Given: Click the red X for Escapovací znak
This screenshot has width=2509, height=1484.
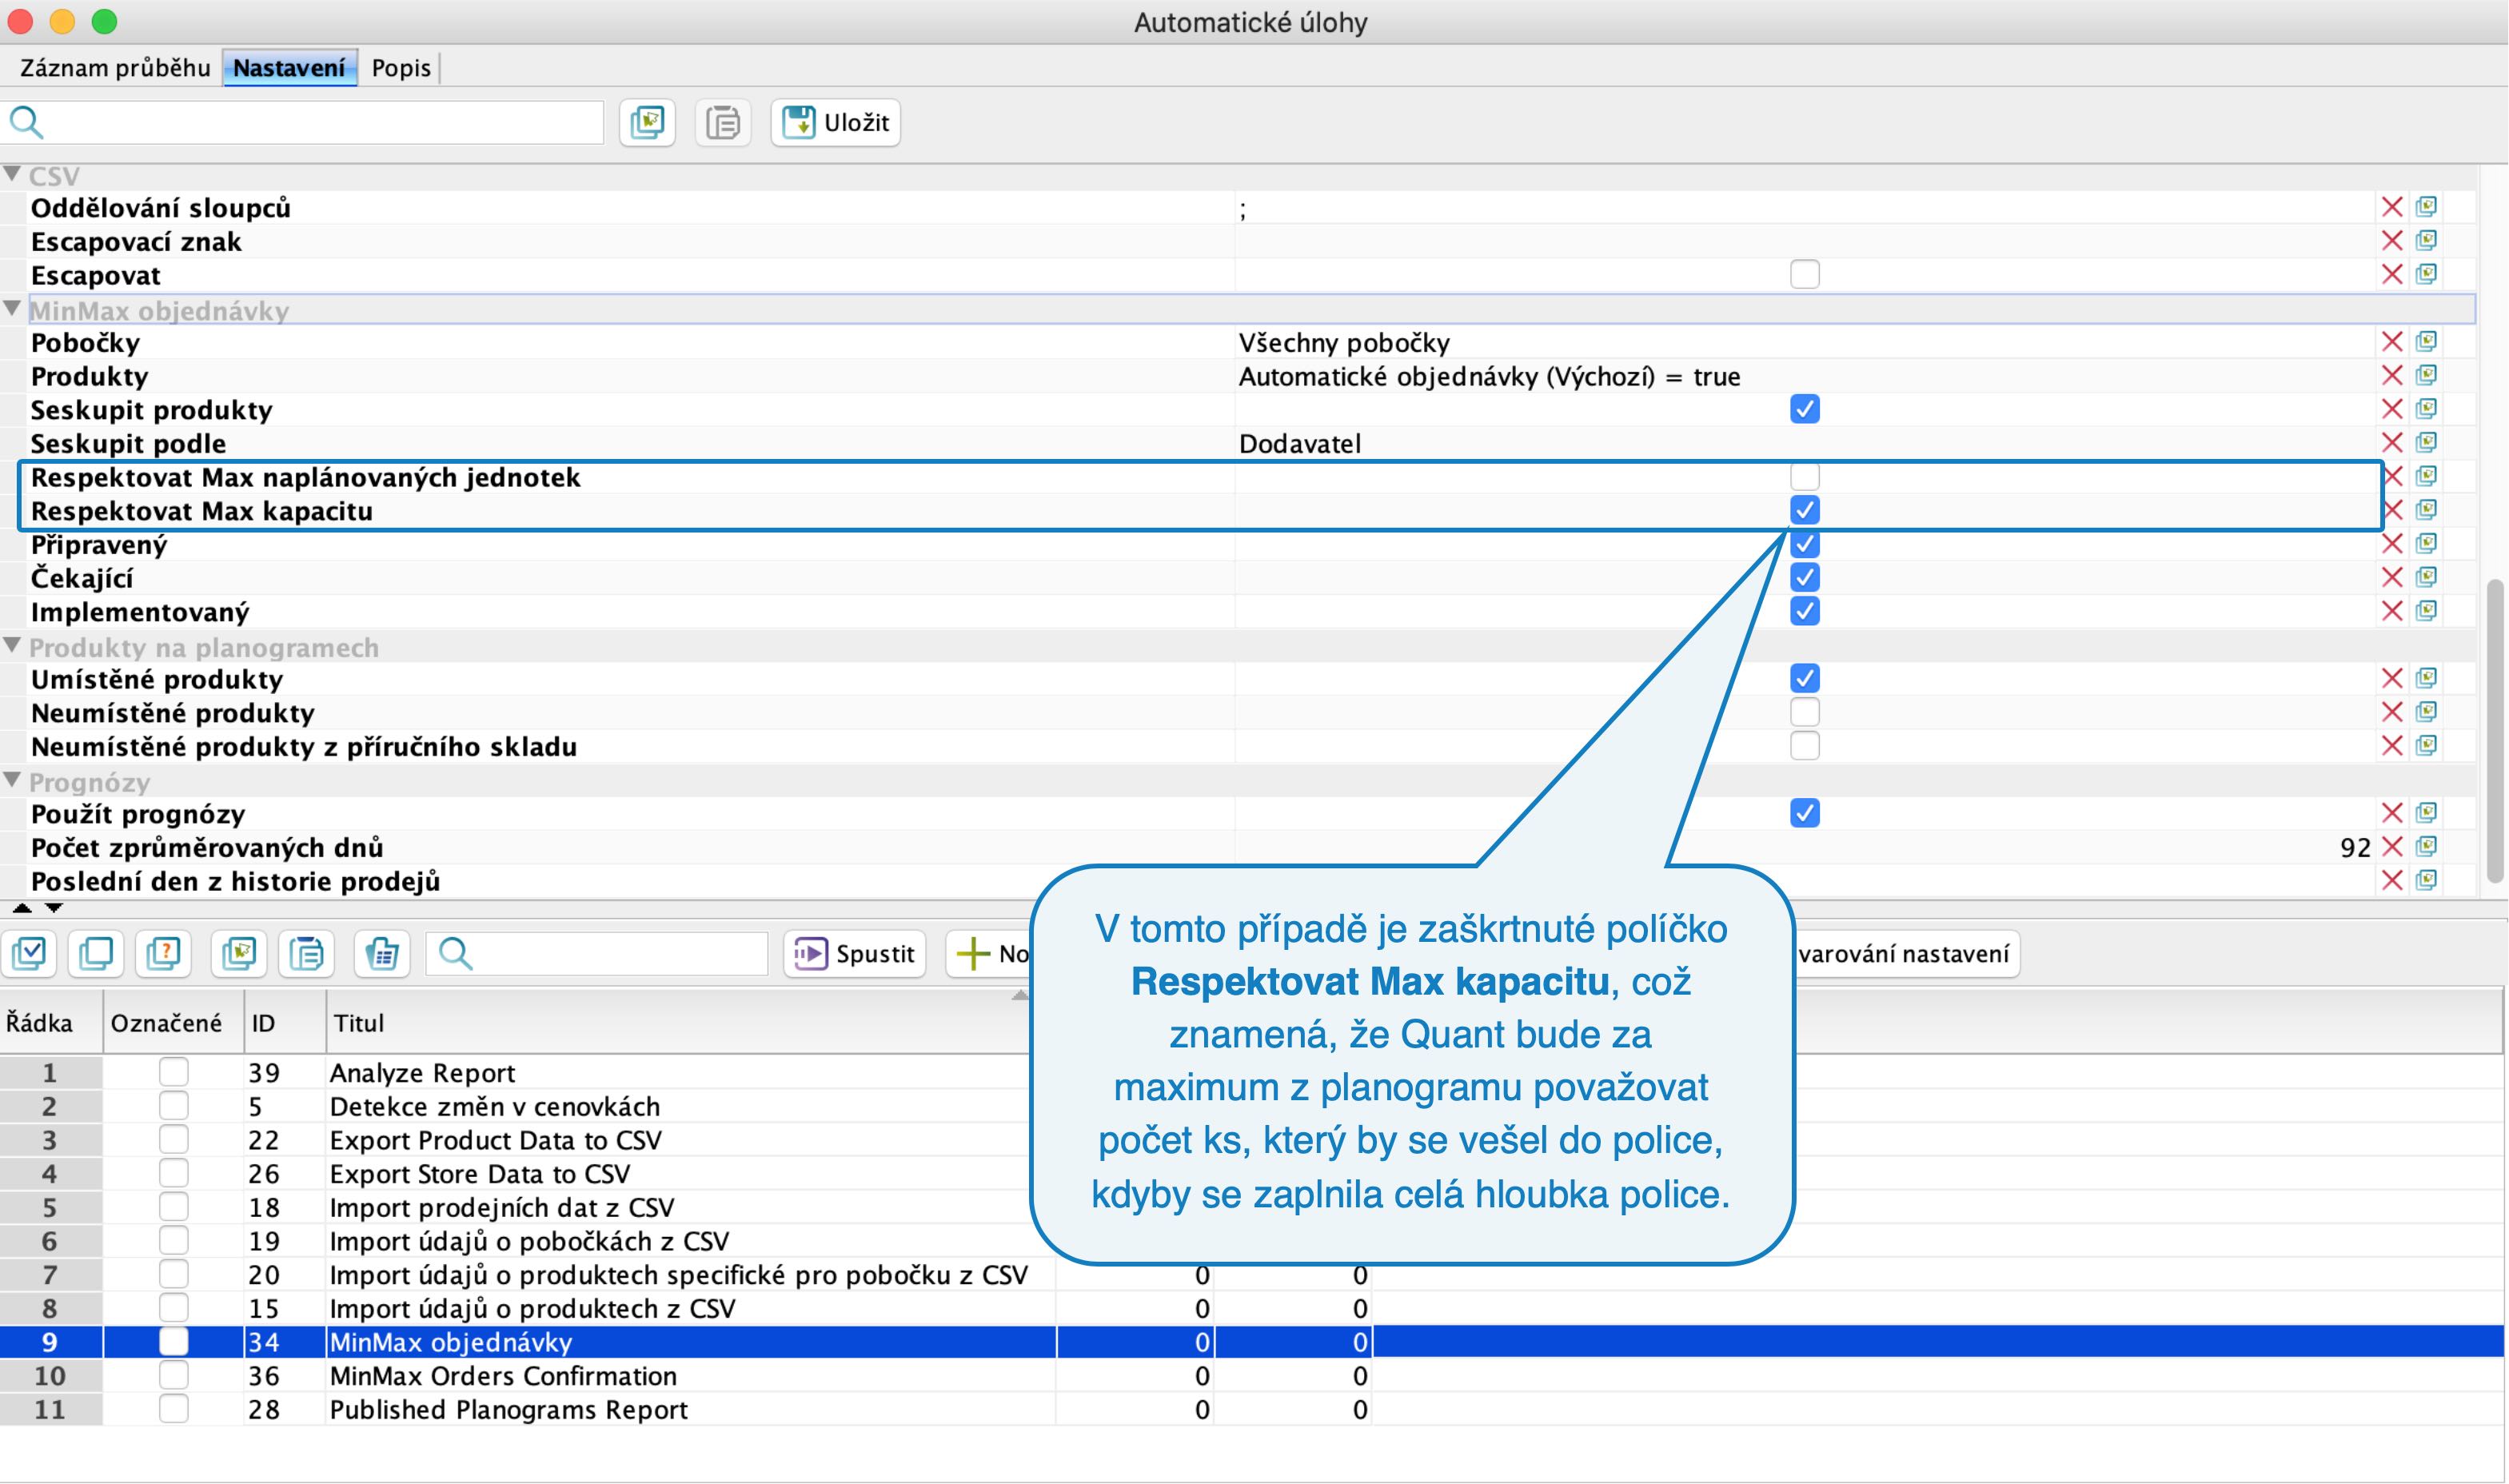Looking at the screenshot, I should [2392, 241].
